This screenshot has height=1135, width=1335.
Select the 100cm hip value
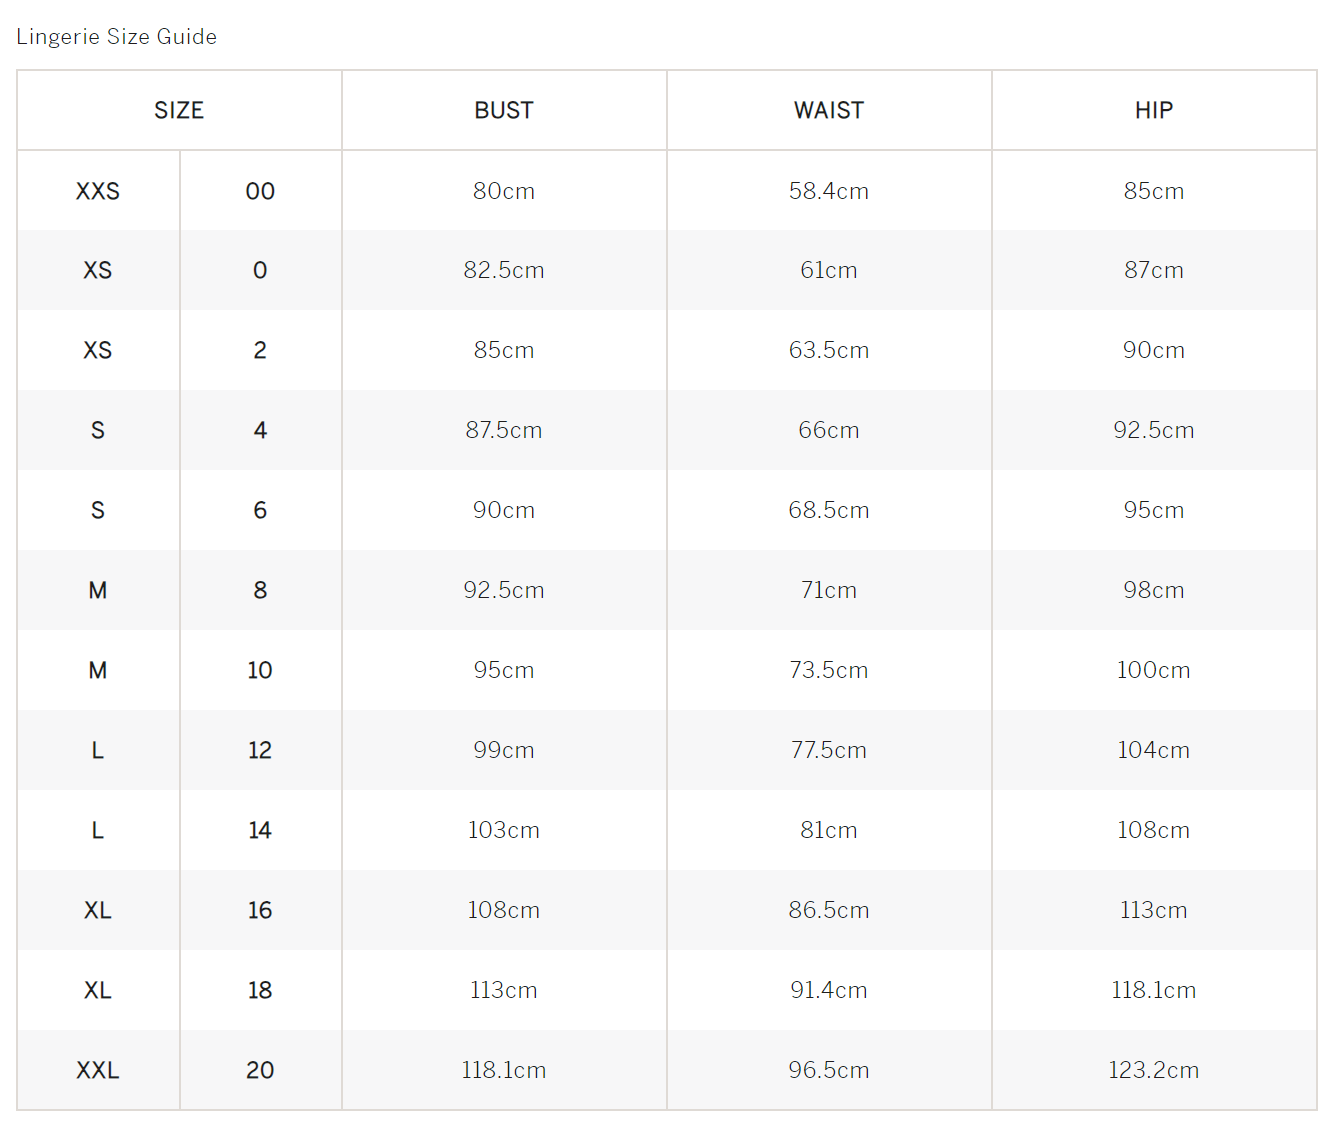click(x=1153, y=671)
